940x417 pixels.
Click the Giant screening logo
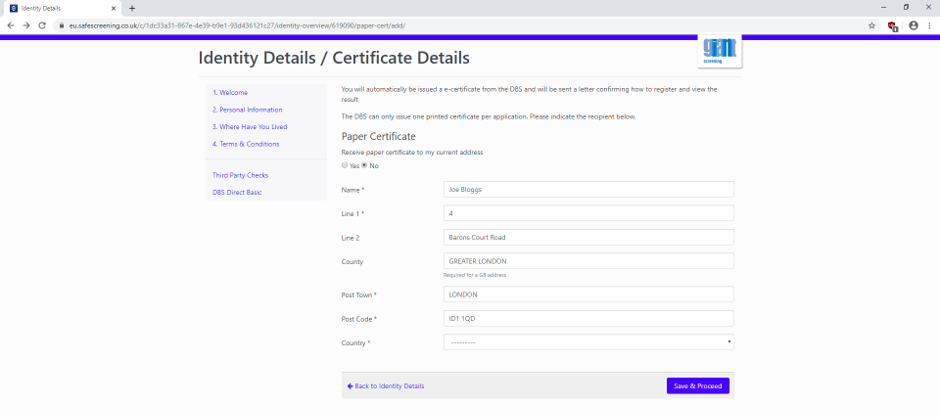point(720,52)
